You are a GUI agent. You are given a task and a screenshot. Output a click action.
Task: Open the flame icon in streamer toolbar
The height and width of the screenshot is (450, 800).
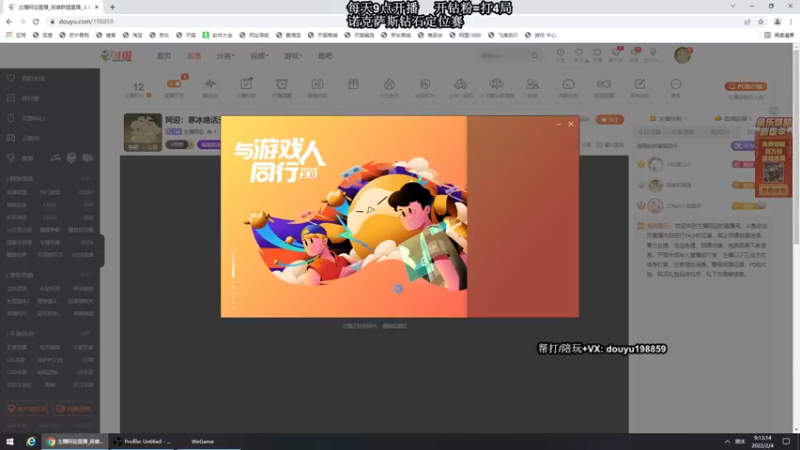[389, 84]
